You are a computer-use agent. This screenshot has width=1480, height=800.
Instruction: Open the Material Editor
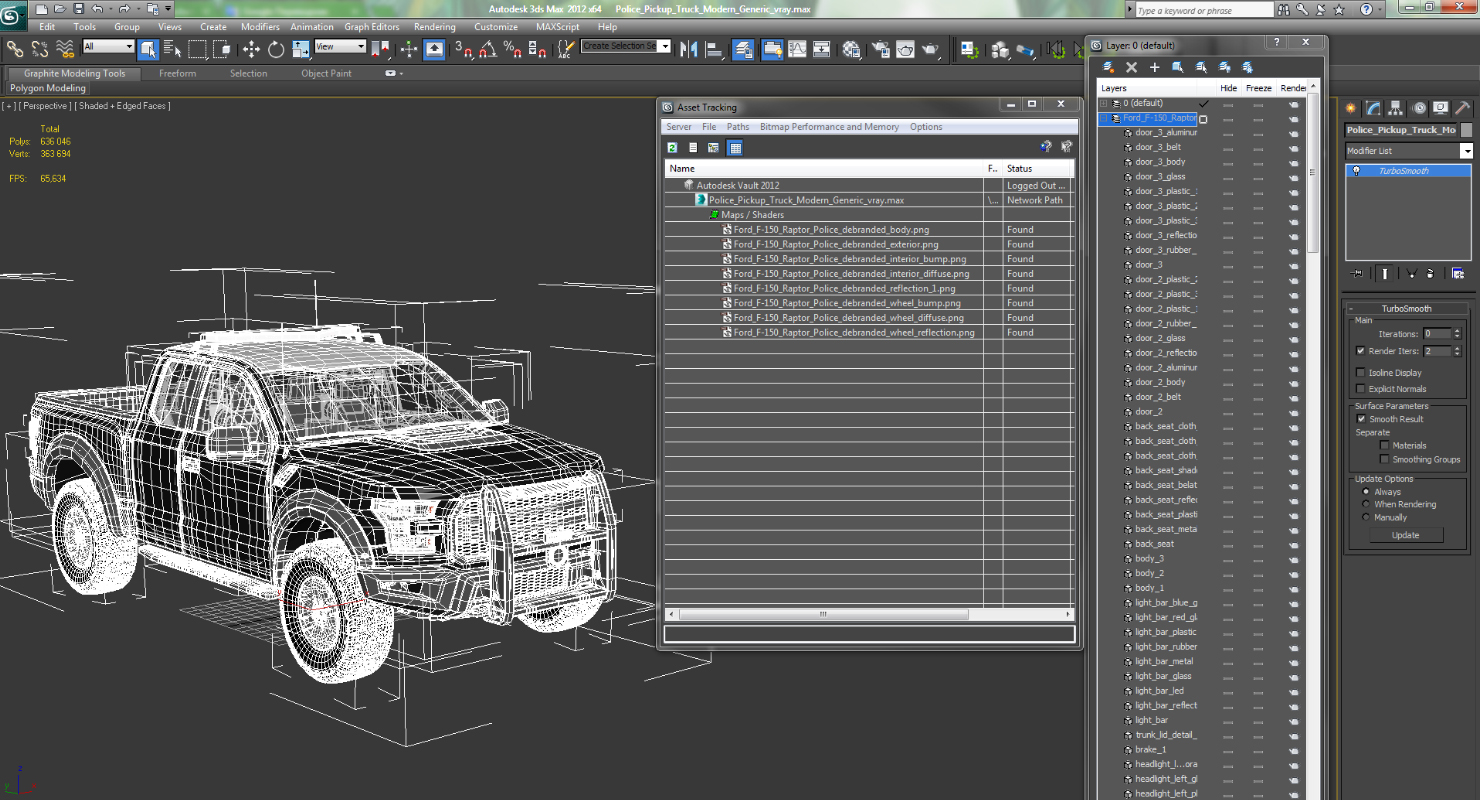click(x=851, y=48)
